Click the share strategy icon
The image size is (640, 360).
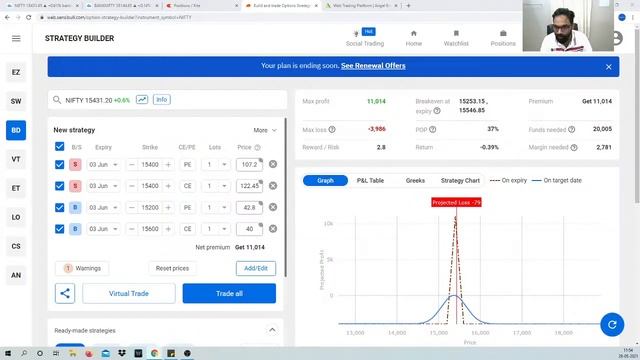pyautogui.click(x=65, y=293)
